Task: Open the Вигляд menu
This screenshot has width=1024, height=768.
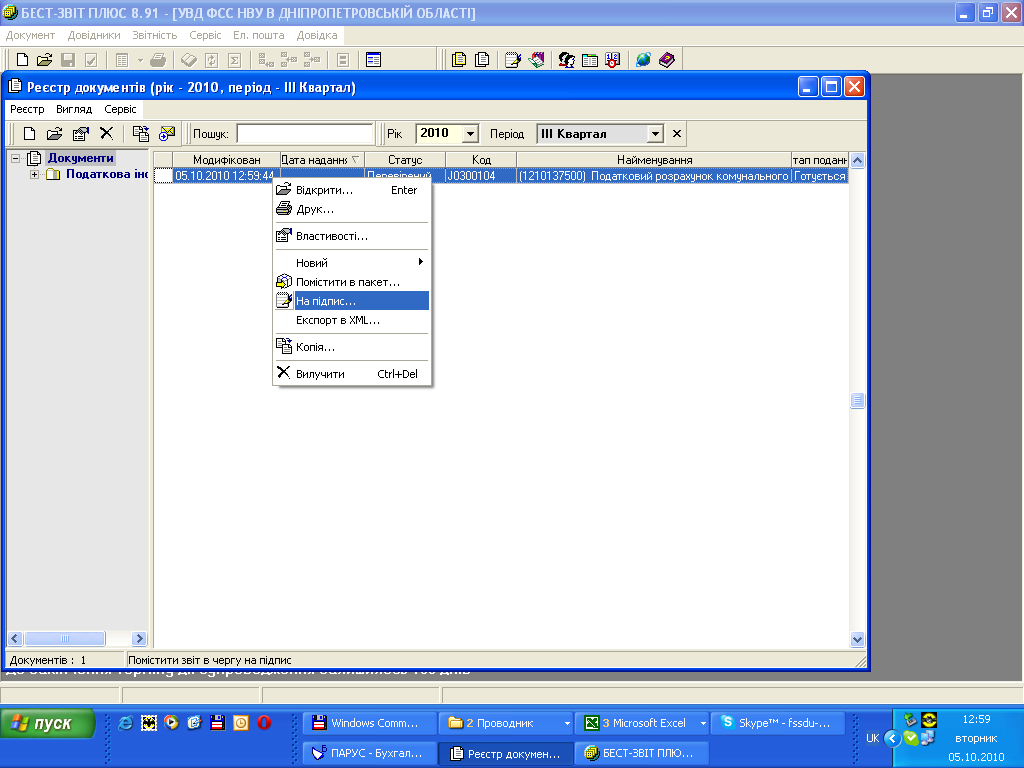Action: 74,109
